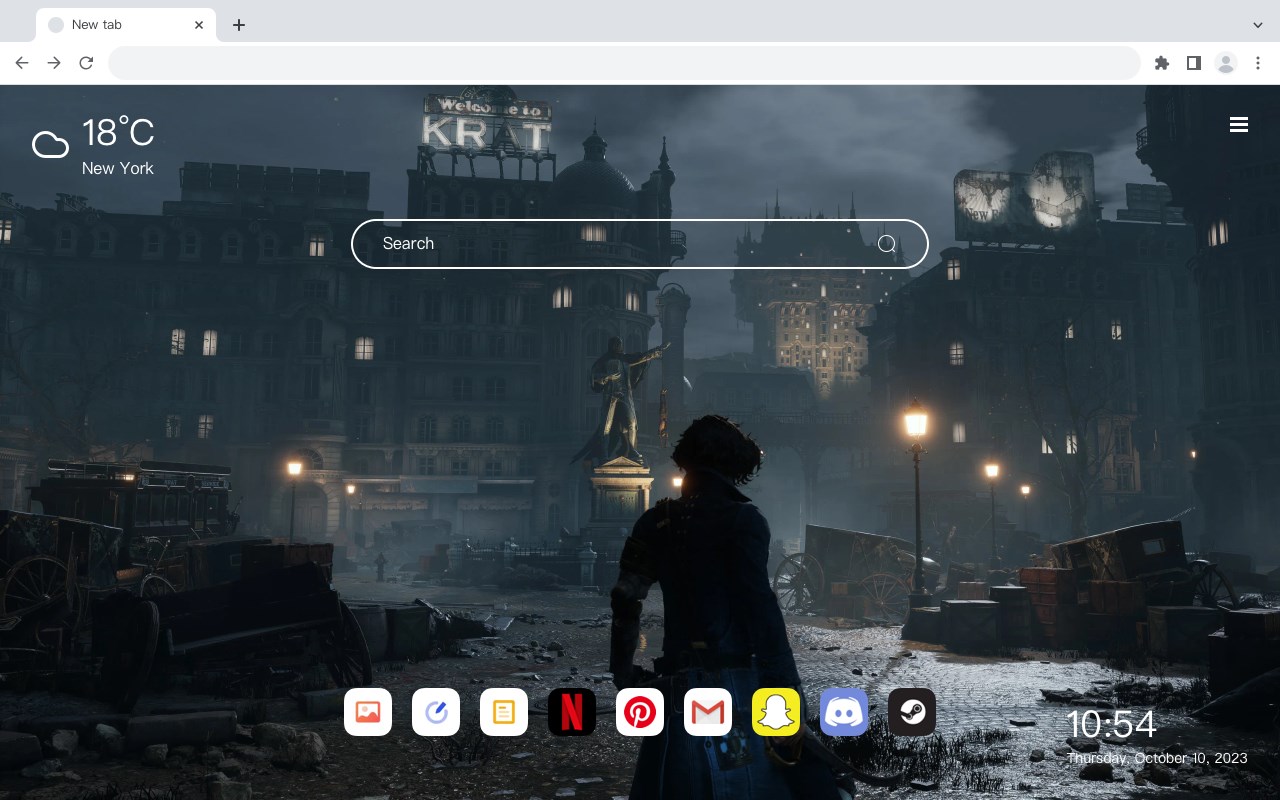This screenshot has height=800, width=1280.
Task: Select the New tab tab
Action: point(126,25)
